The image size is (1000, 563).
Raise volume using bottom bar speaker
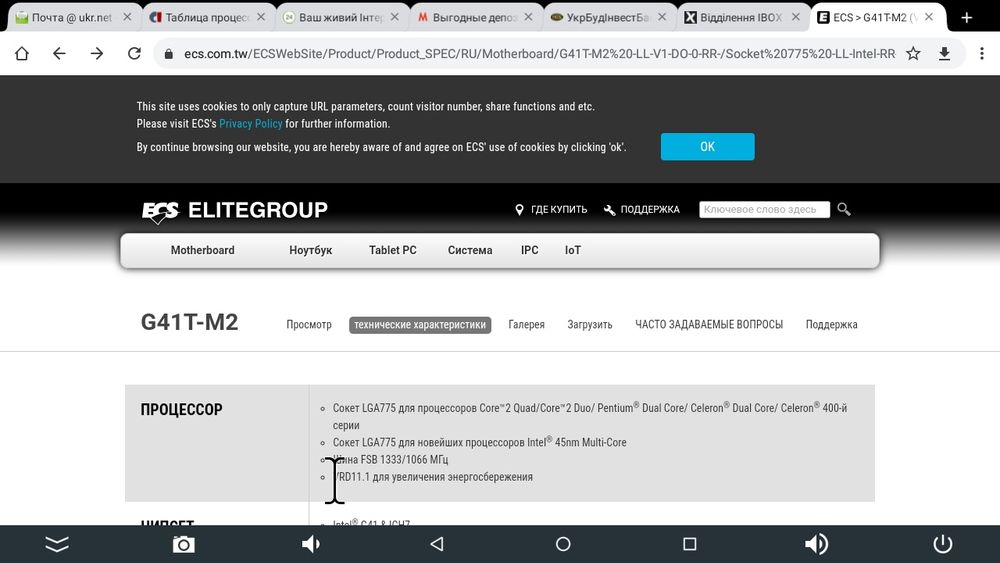pyautogui.click(x=816, y=544)
